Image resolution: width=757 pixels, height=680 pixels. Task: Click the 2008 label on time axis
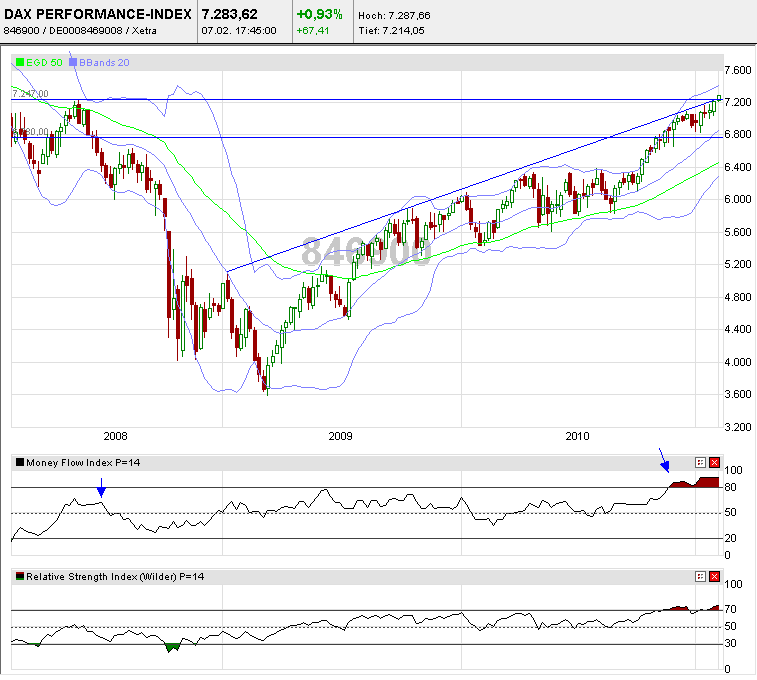(x=115, y=436)
